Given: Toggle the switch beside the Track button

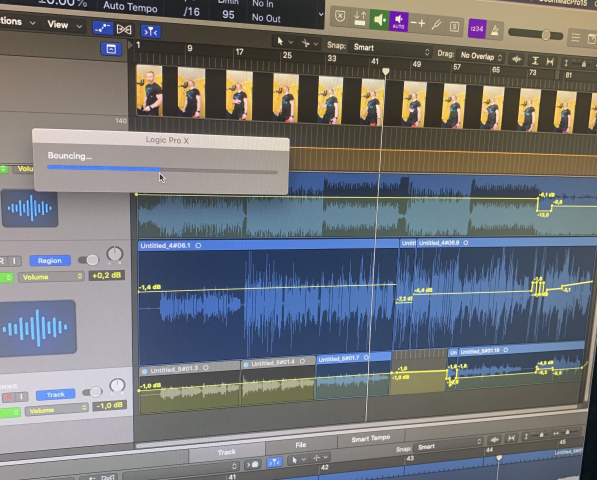Looking at the screenshot, I should (x=92, y=392).
